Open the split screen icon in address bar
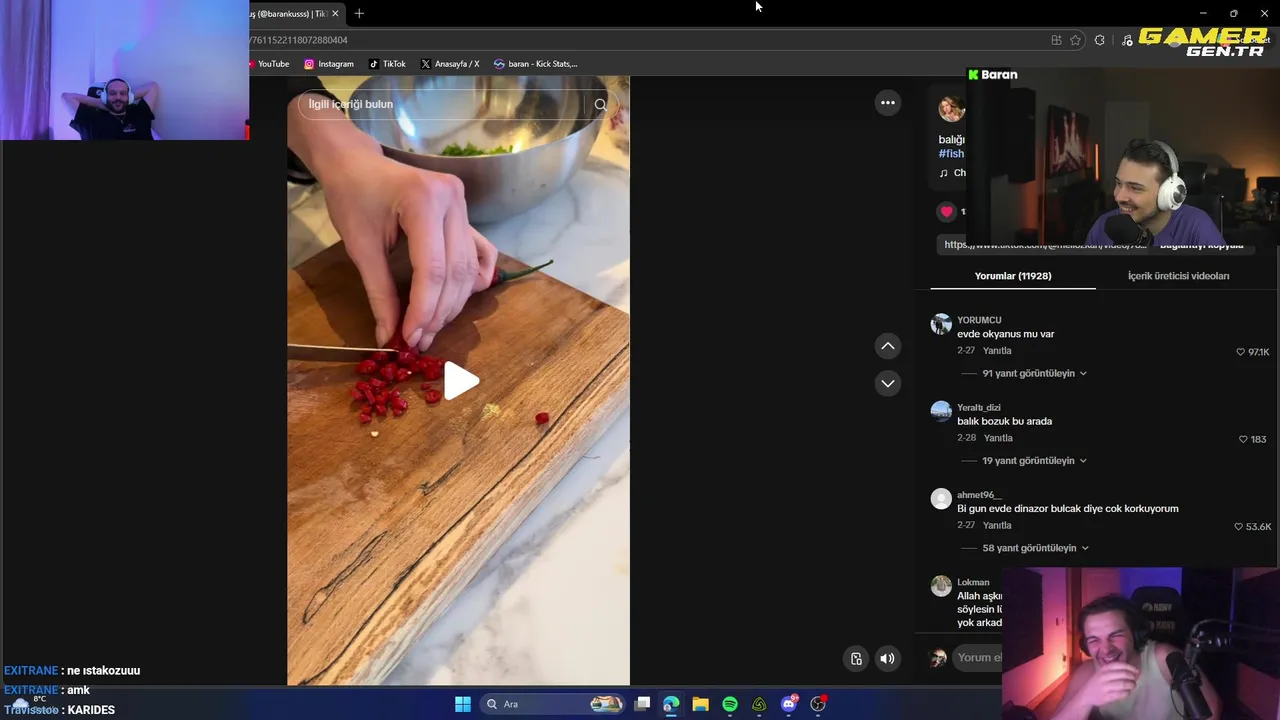 click(1056, 40)
